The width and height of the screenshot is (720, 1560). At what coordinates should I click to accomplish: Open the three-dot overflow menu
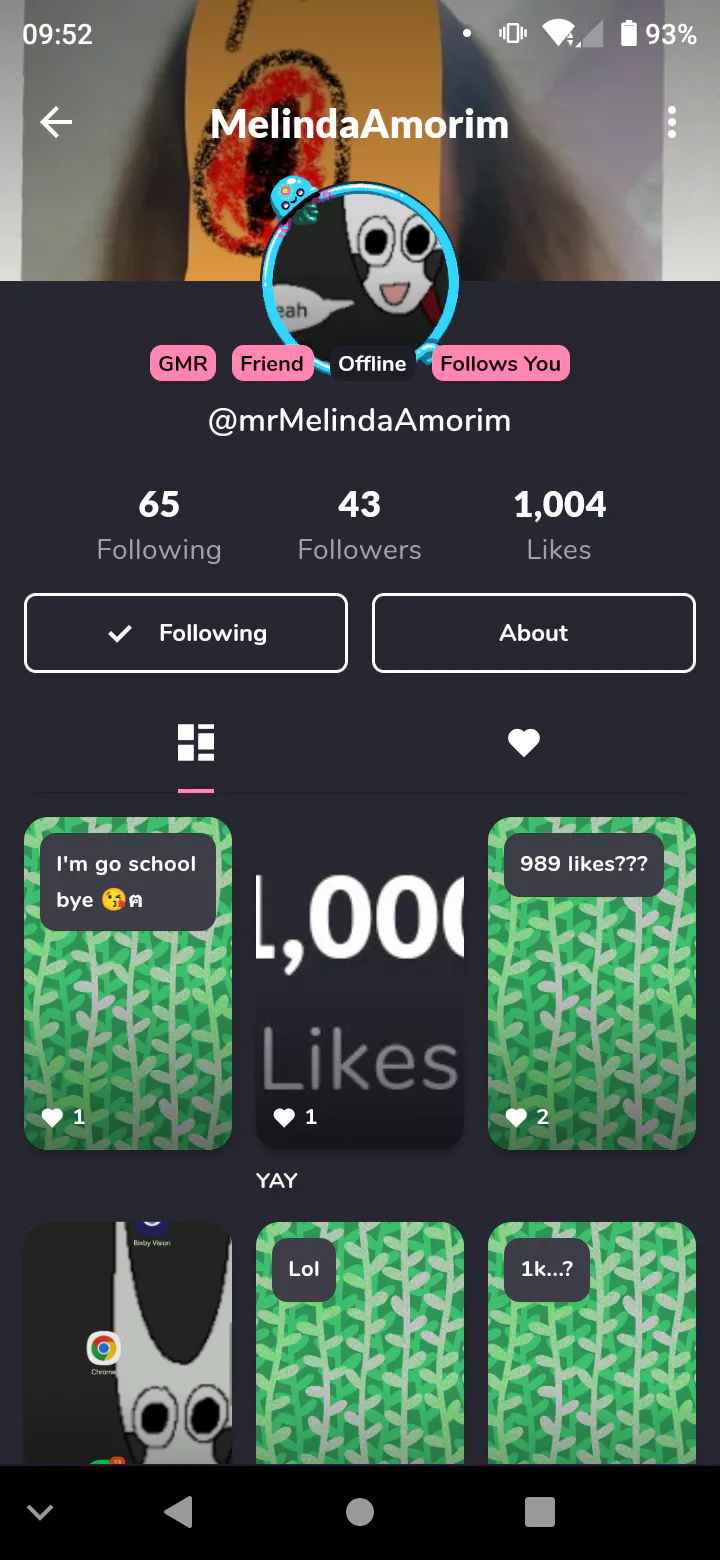[x=672, y=123]
